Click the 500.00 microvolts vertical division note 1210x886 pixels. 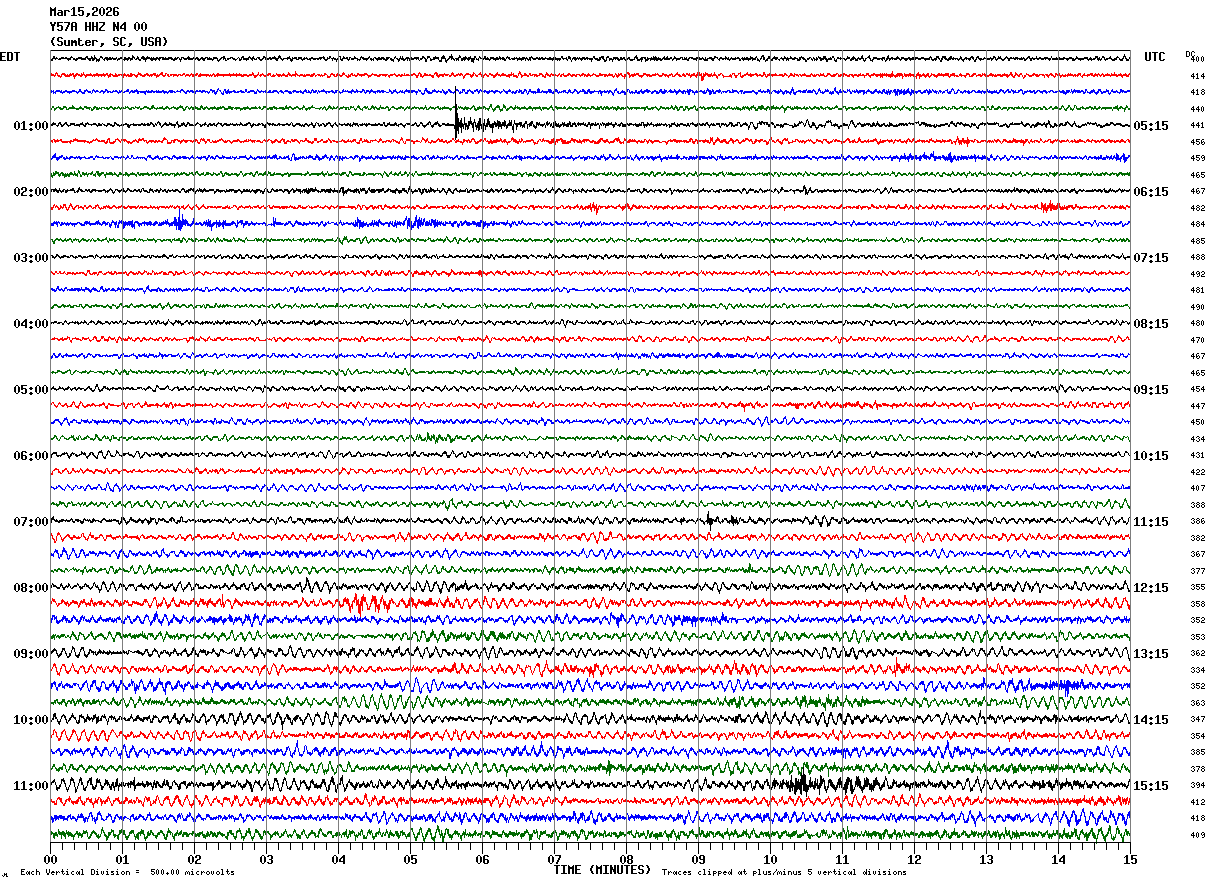click(x=128, y=872)
